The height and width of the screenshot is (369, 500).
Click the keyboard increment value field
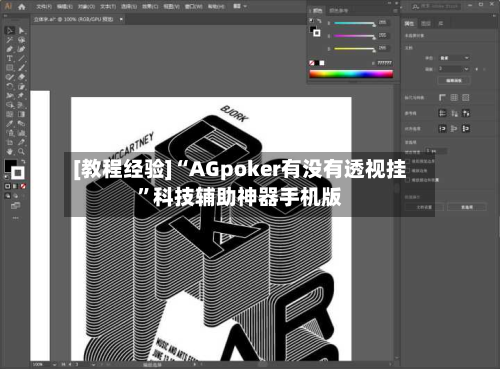pos(436,151)
